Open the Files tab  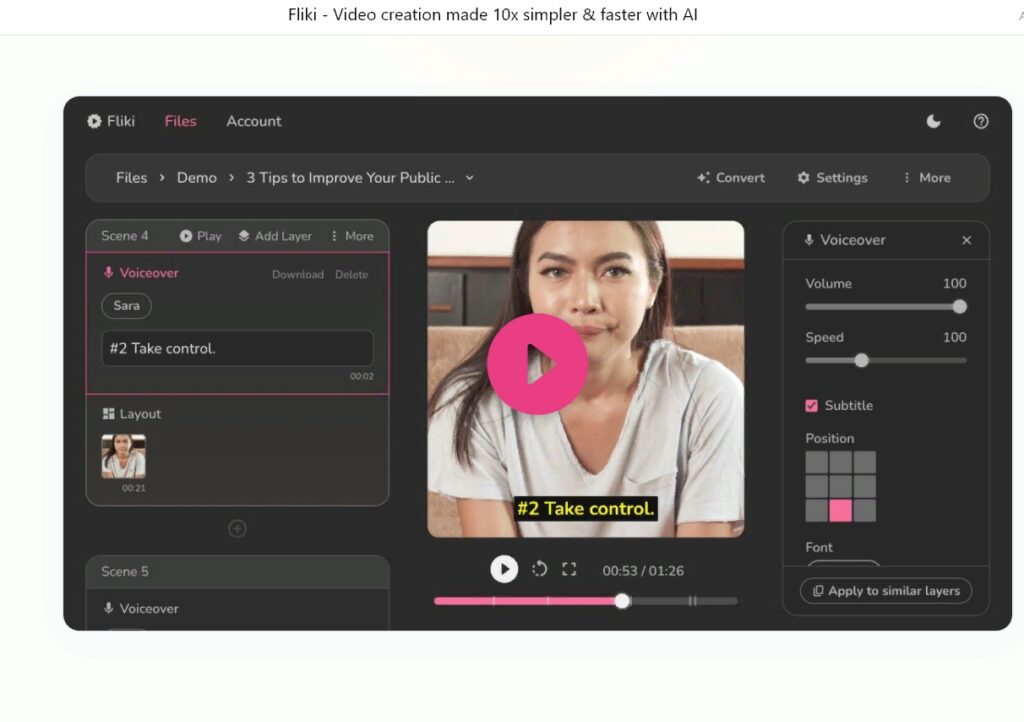tap(181, 121)
